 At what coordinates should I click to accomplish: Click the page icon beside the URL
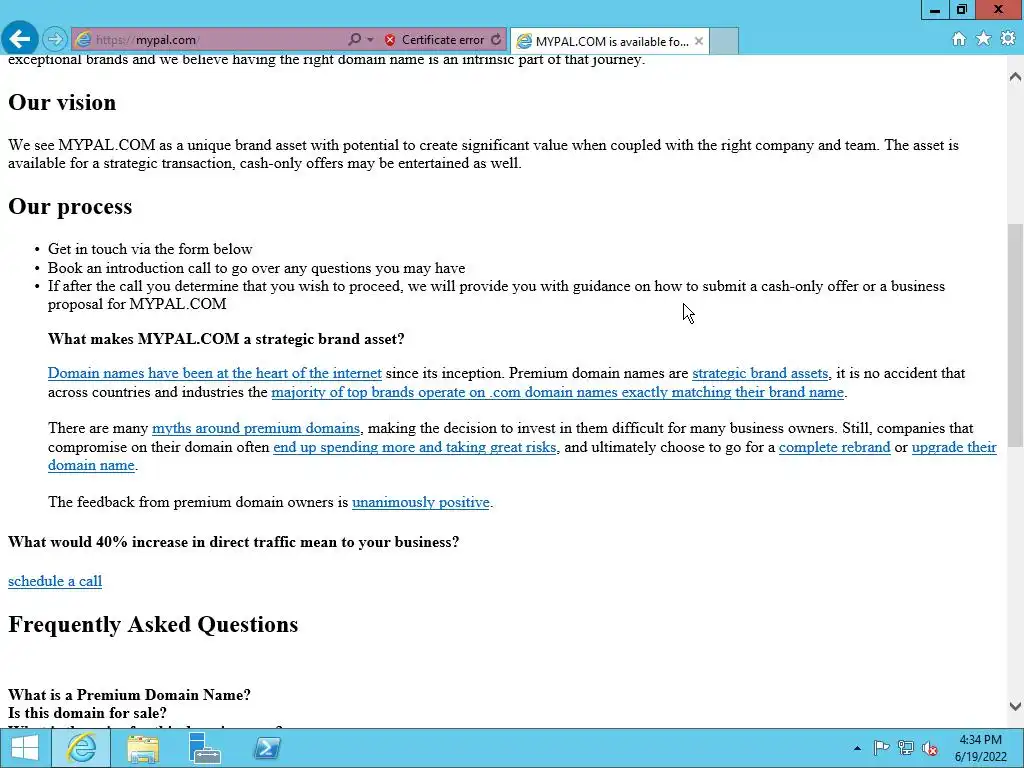click(83, 40)
